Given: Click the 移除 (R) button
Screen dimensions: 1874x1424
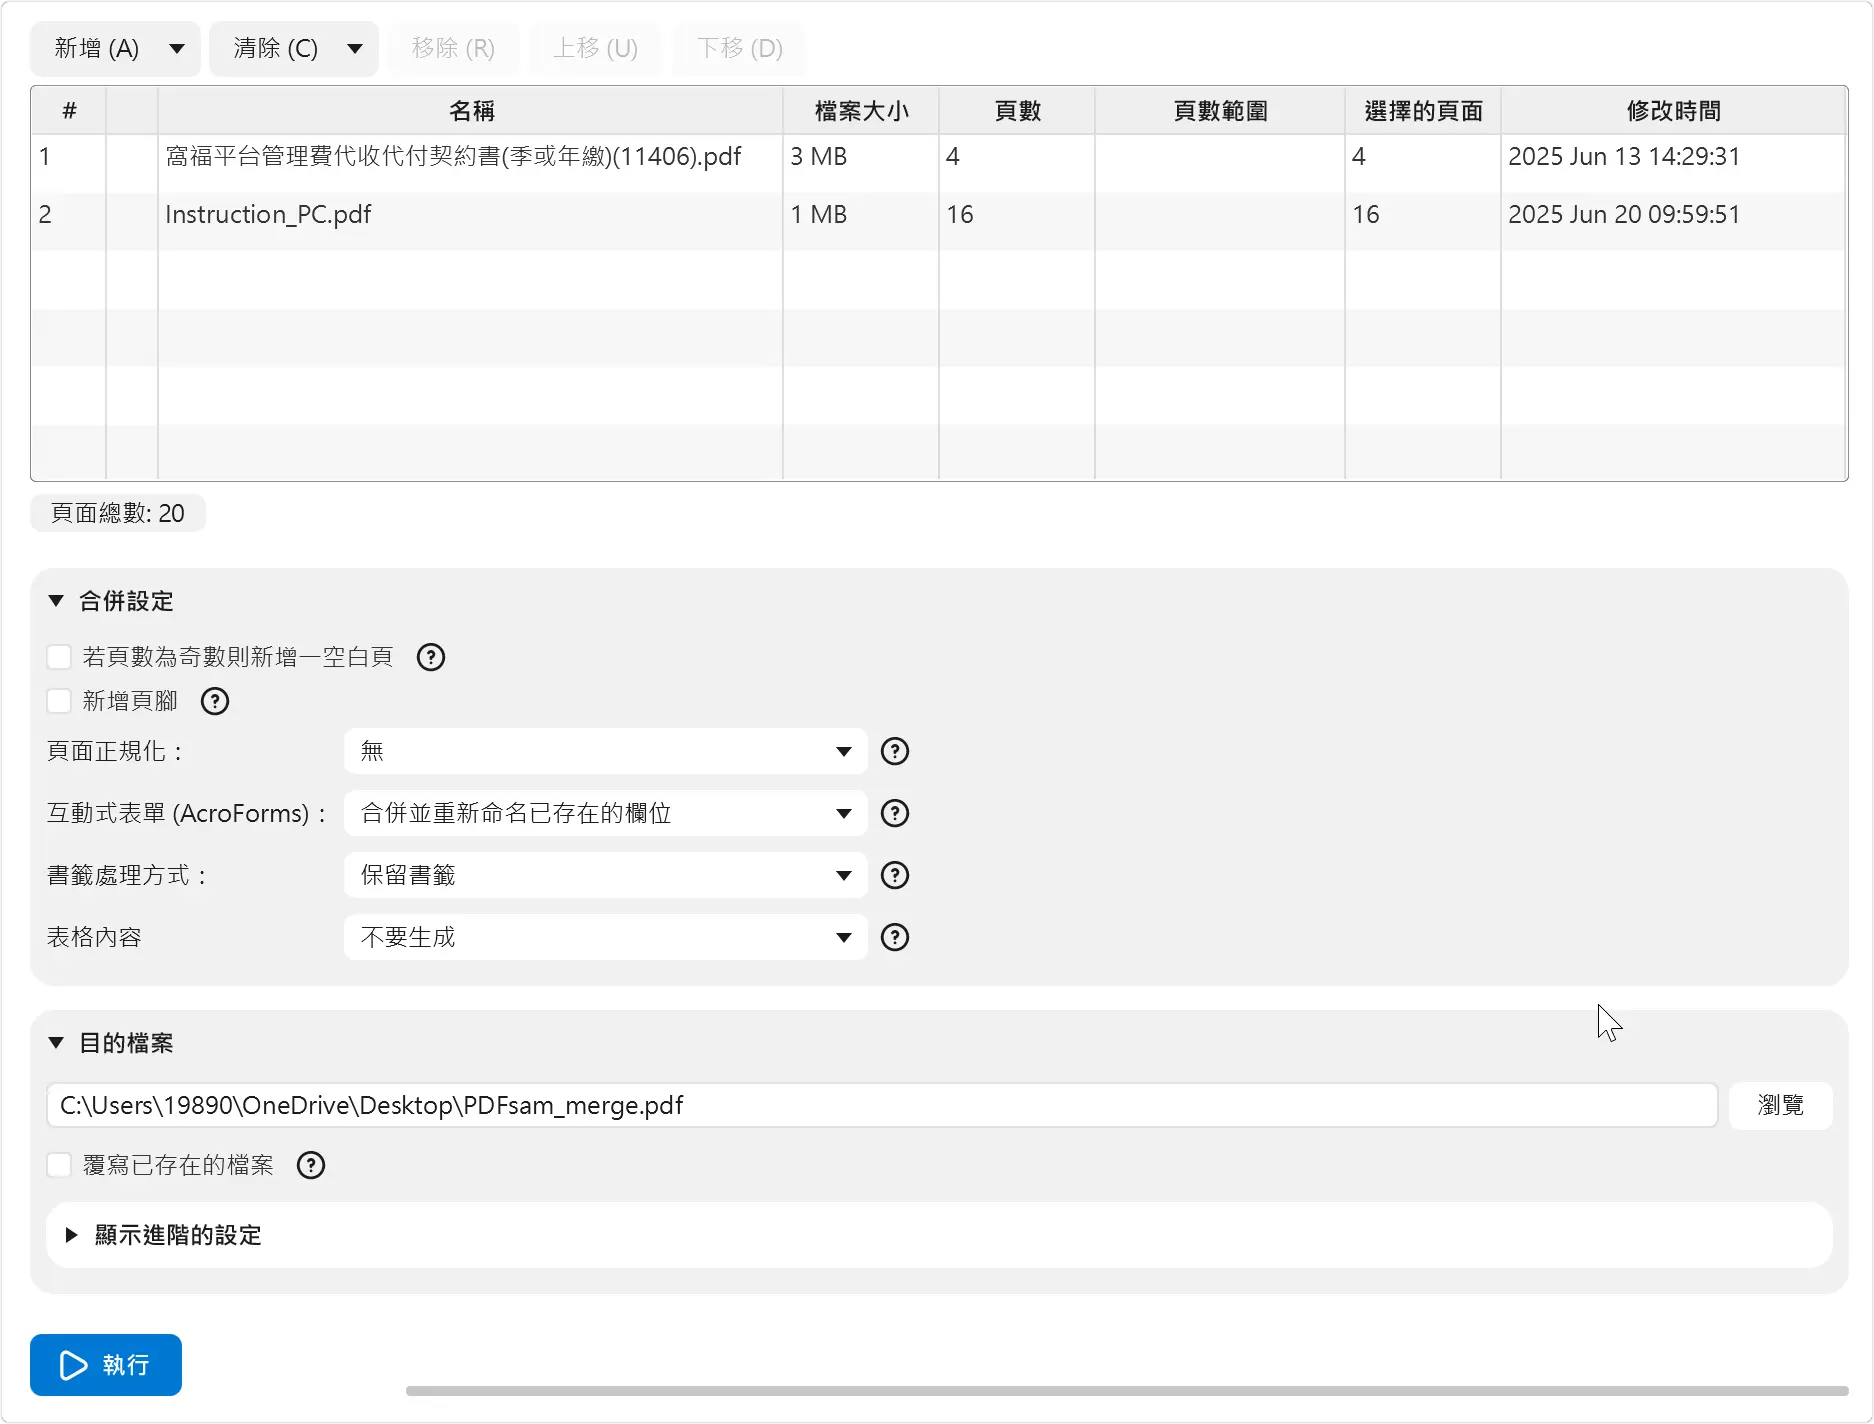Looking at the screenshot, I should (x=453, y=48).
